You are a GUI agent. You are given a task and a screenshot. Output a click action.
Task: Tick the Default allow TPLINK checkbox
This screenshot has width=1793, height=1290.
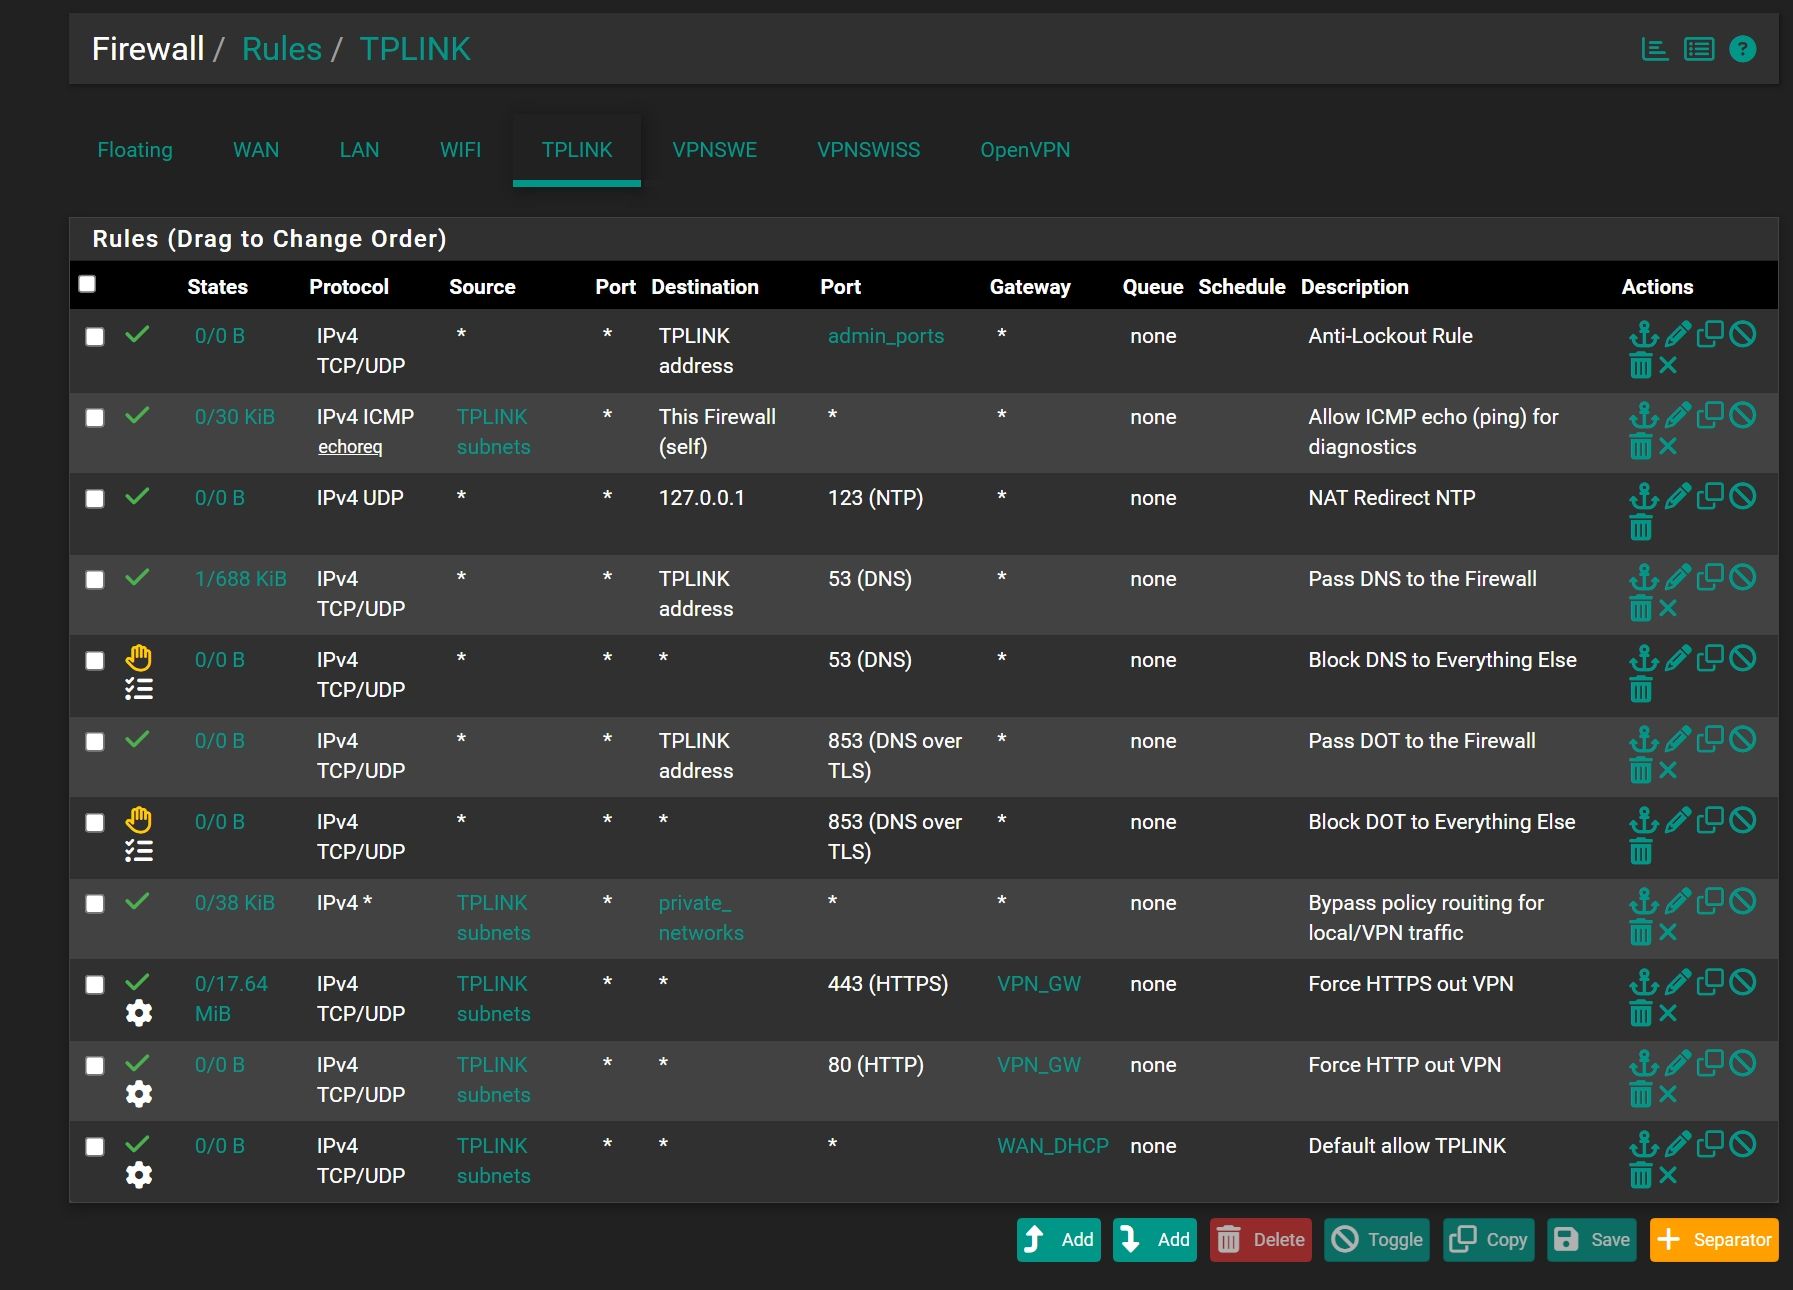(95, 1147)
